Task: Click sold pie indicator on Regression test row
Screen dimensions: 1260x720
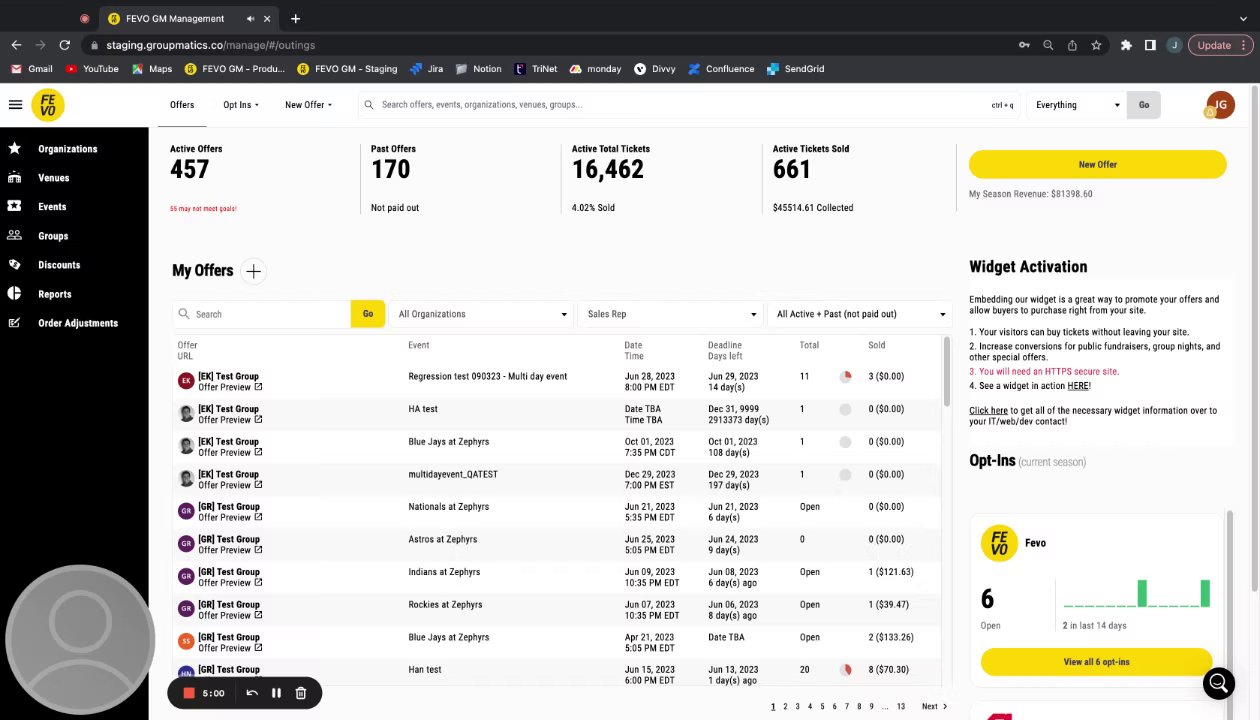Action: 845,377
